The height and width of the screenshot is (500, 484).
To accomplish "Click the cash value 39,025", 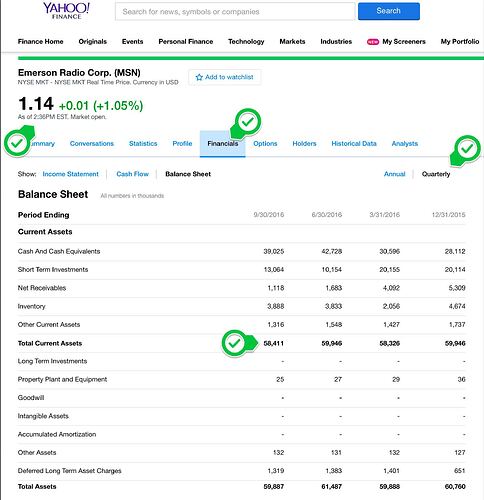I will point(274,251).
